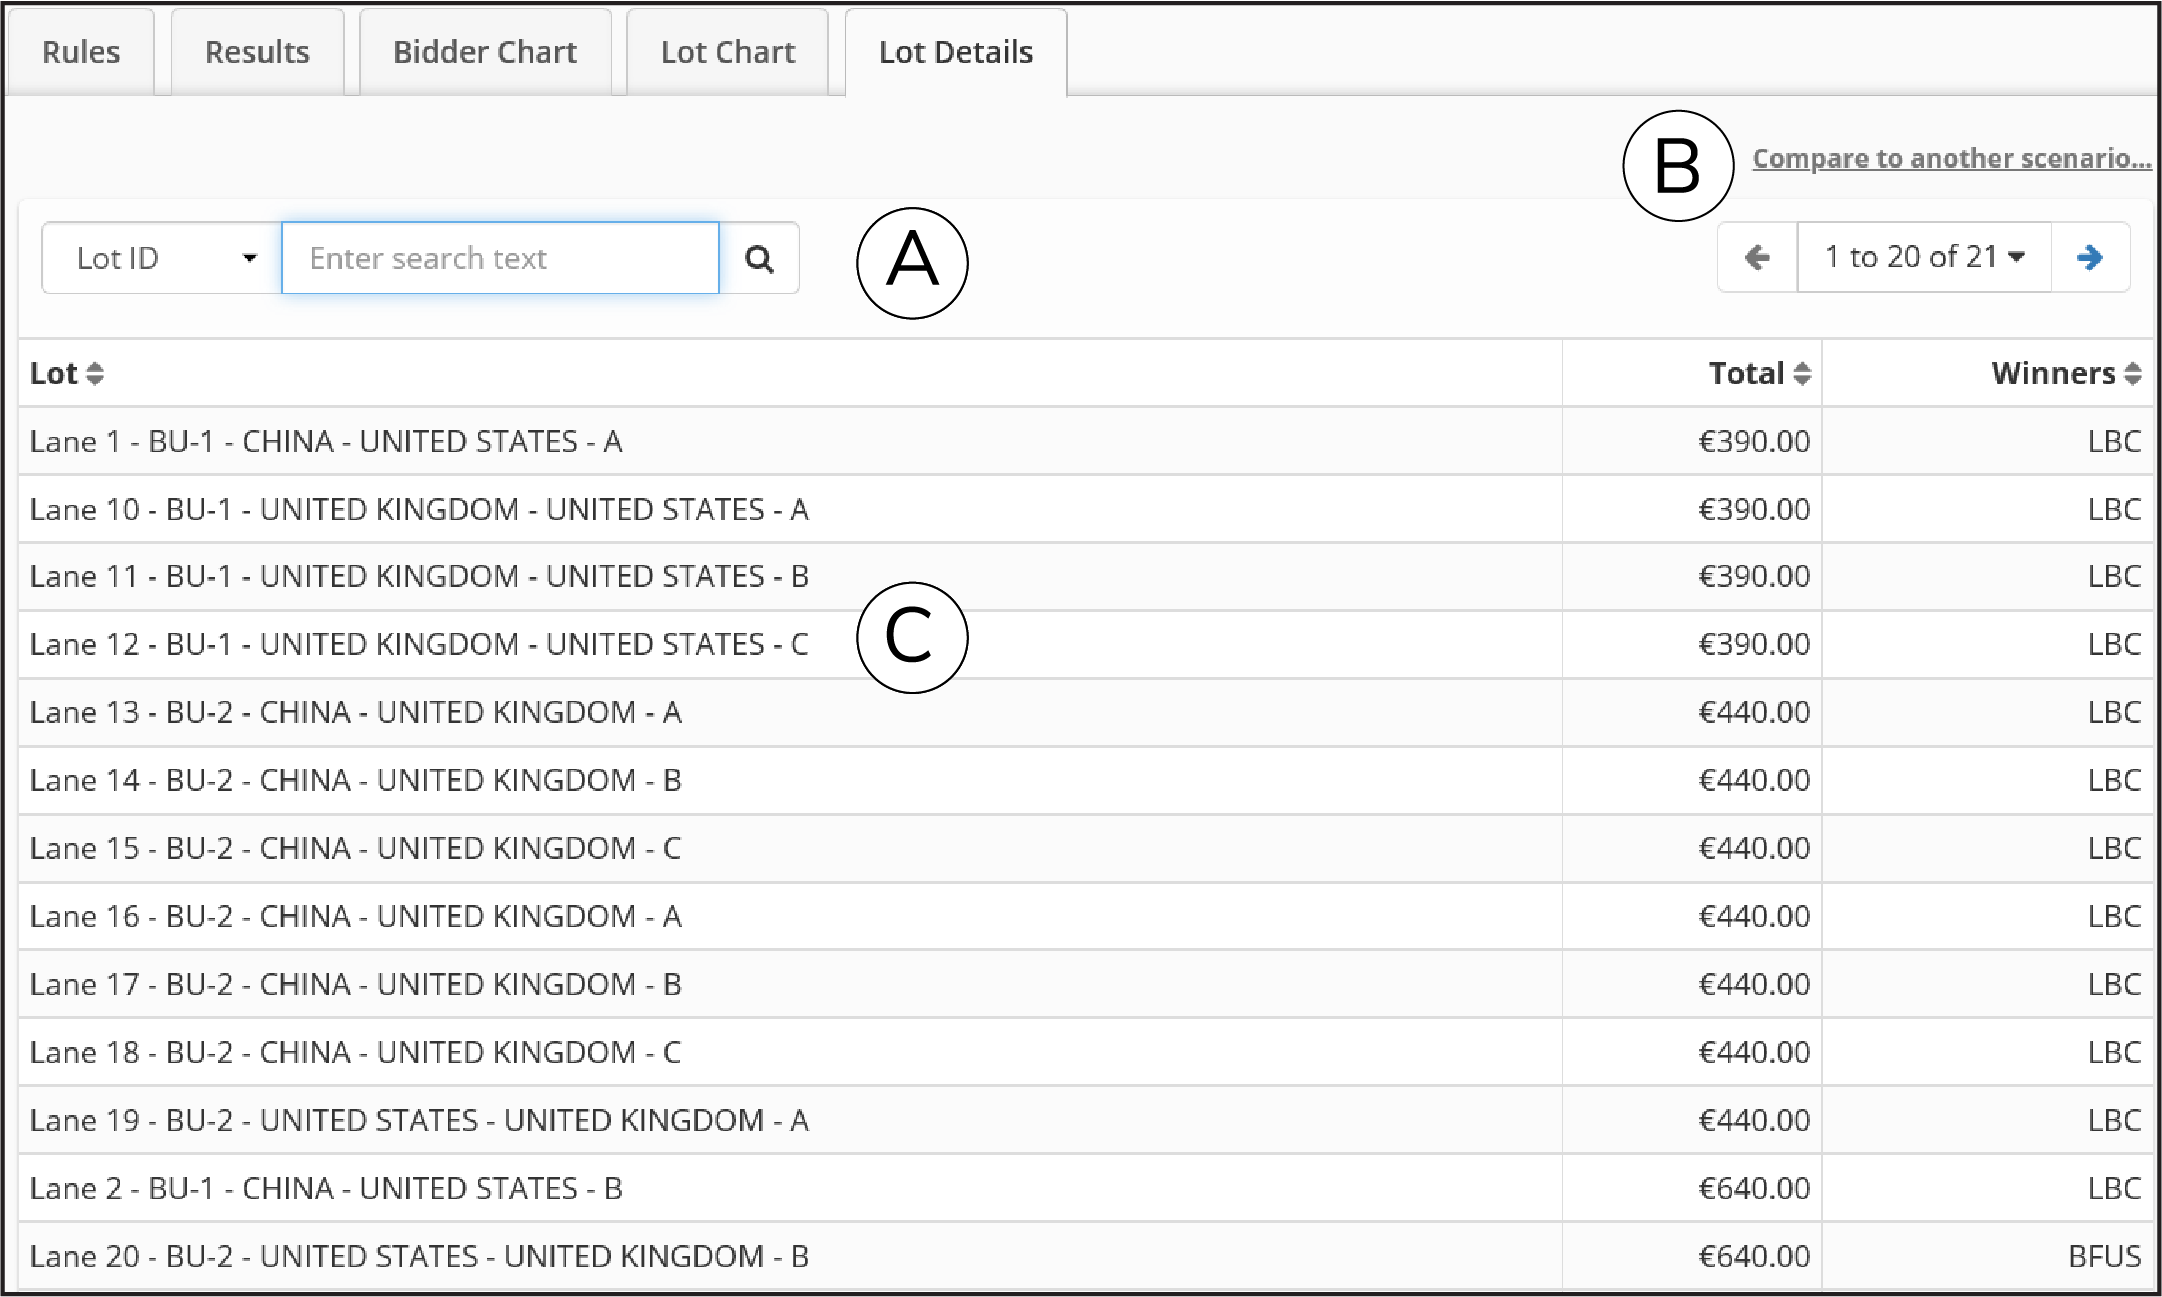Click the €440.00 total in Lane 19 row
This screenshot has width=2162, height=1297.
1754,1121
